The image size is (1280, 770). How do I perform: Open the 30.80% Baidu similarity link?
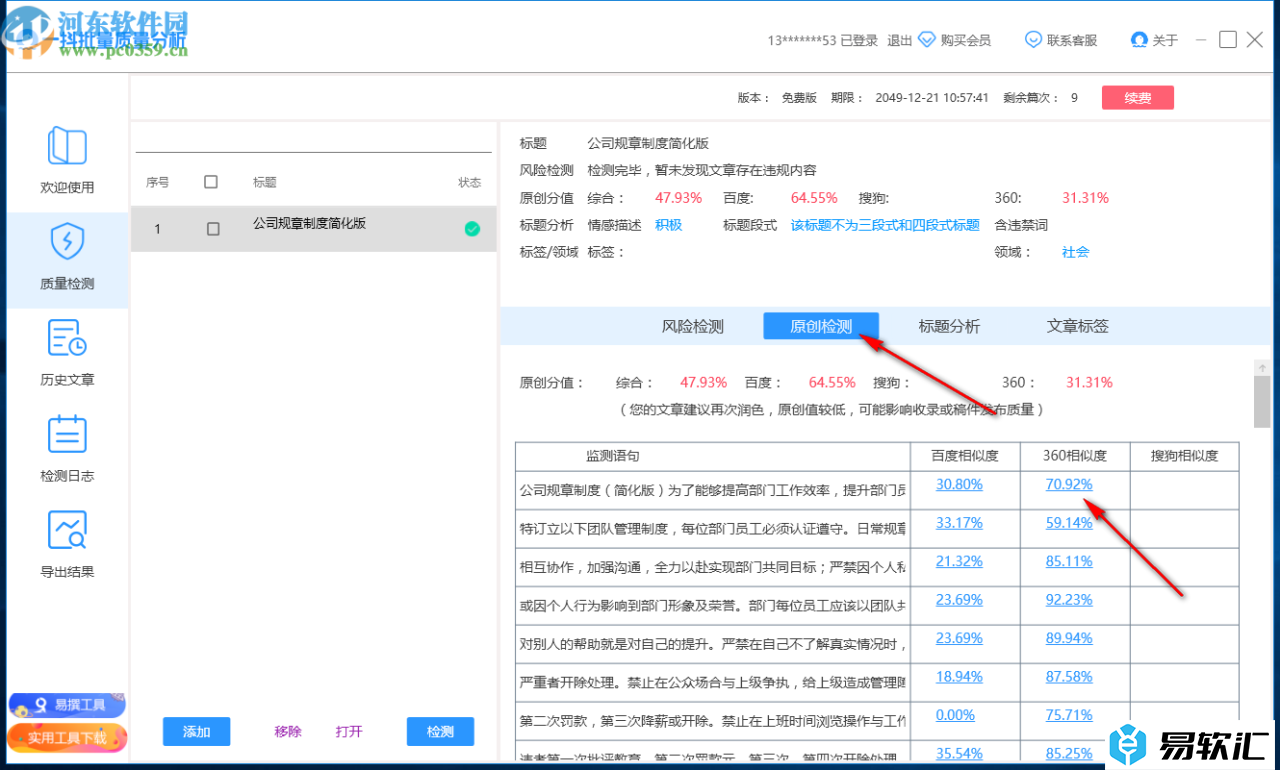click(959, 484)
